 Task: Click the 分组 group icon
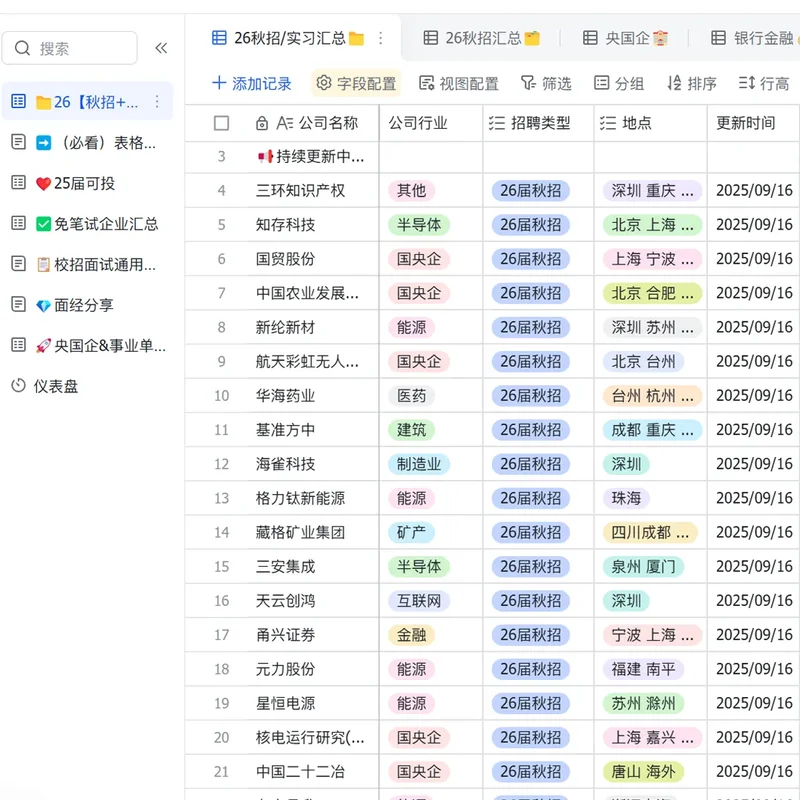pos(602,83)
